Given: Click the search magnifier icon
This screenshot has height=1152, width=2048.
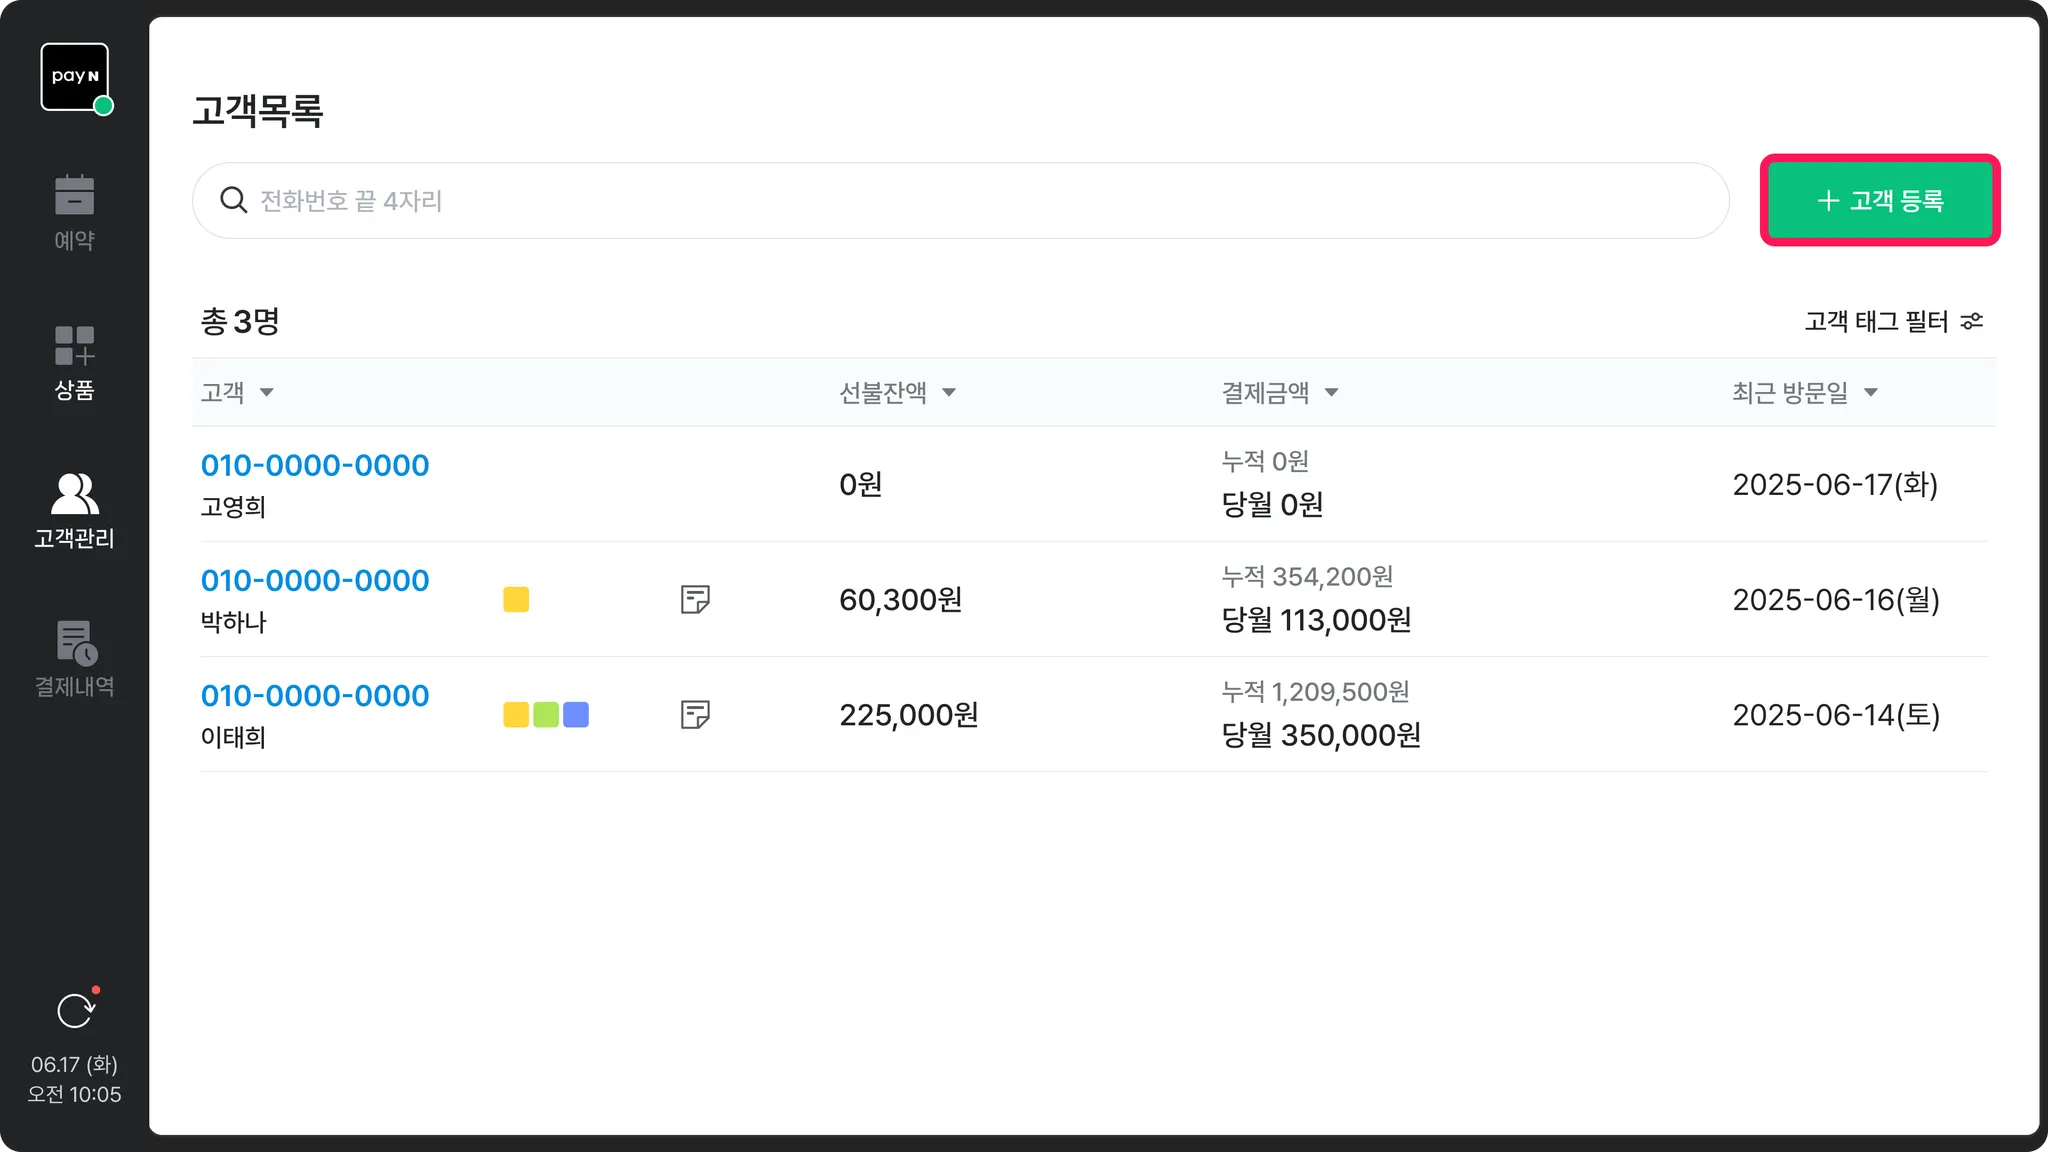Looking at the screenshot, I should click(233, 200).
